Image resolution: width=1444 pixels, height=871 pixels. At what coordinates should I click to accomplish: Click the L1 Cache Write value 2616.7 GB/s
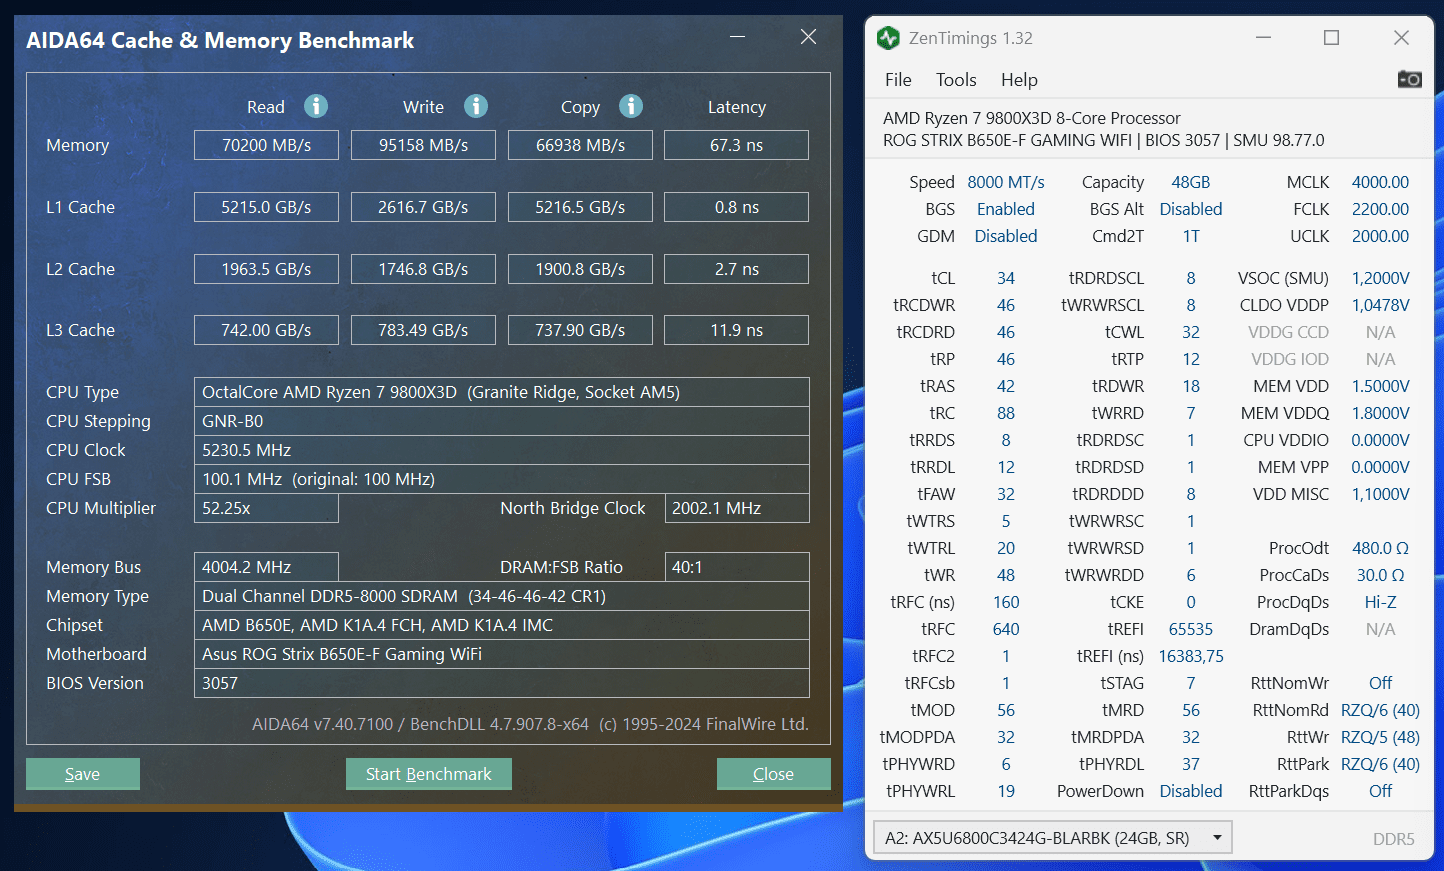pos(423,207)
